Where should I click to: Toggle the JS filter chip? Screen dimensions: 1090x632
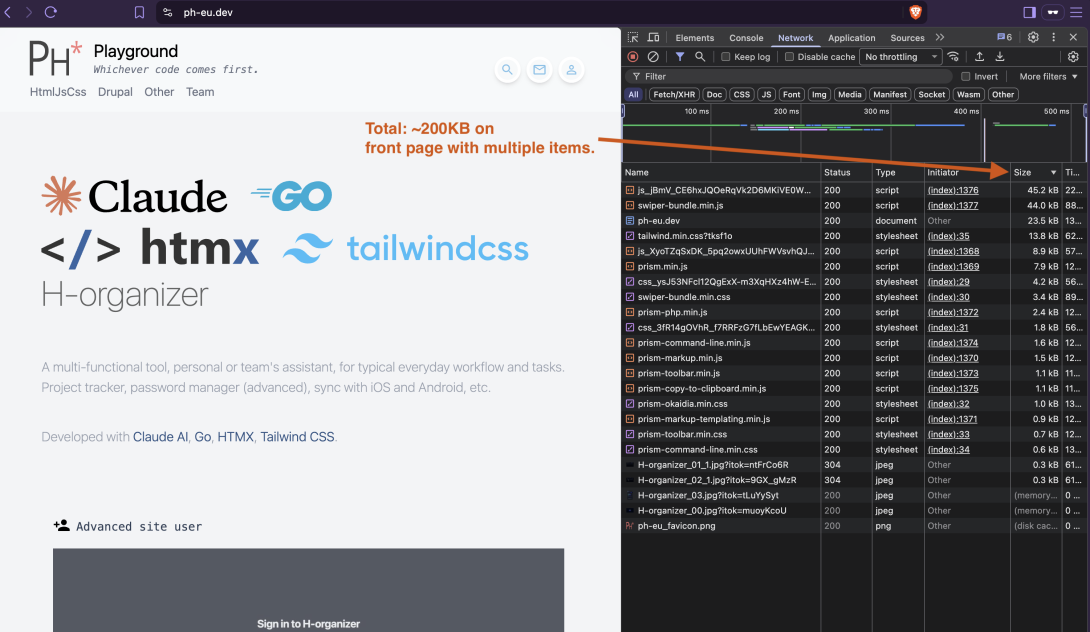766,95
